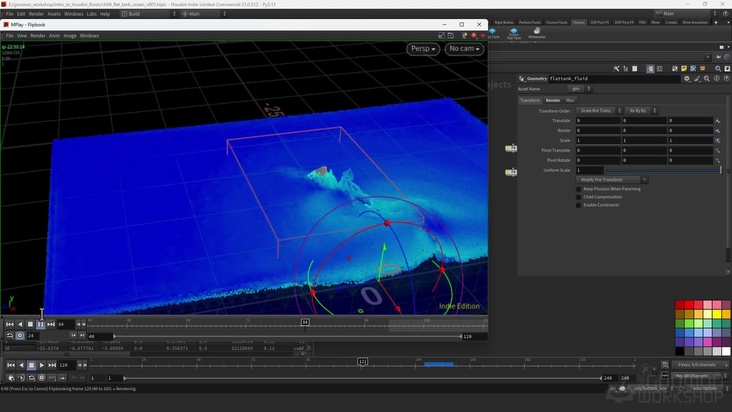Expand the Modify Pre-Transform dropdown
Screen dimensions: 732x412
coord(612,180)
